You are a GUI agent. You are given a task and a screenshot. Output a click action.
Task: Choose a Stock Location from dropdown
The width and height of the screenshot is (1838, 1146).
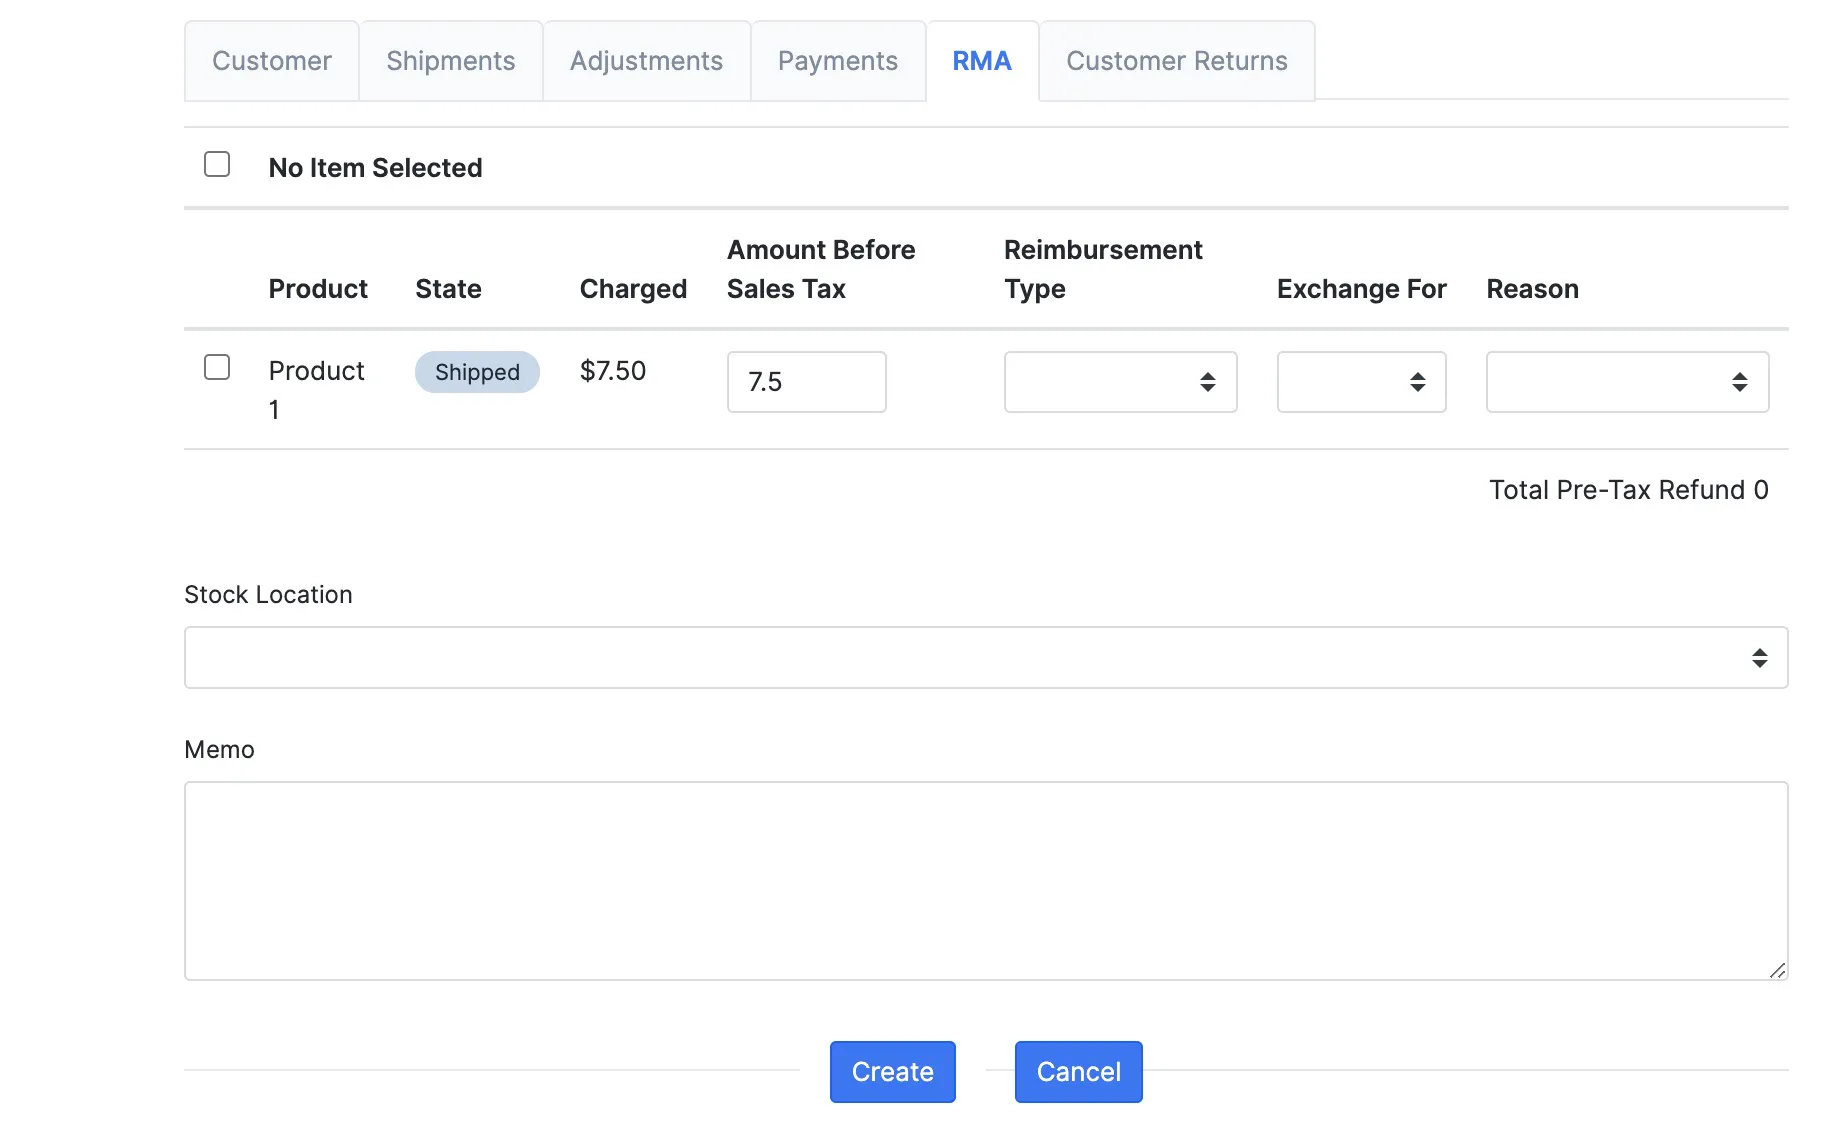pyautogui.click(x=986, y=658)
